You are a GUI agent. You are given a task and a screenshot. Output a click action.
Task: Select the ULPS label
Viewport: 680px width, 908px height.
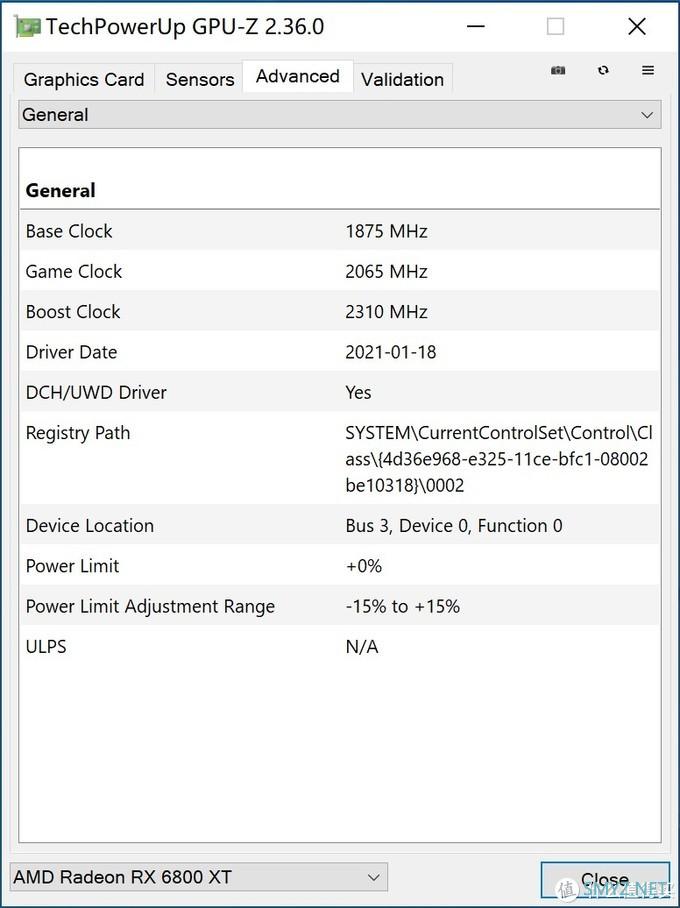pos(46,646)
